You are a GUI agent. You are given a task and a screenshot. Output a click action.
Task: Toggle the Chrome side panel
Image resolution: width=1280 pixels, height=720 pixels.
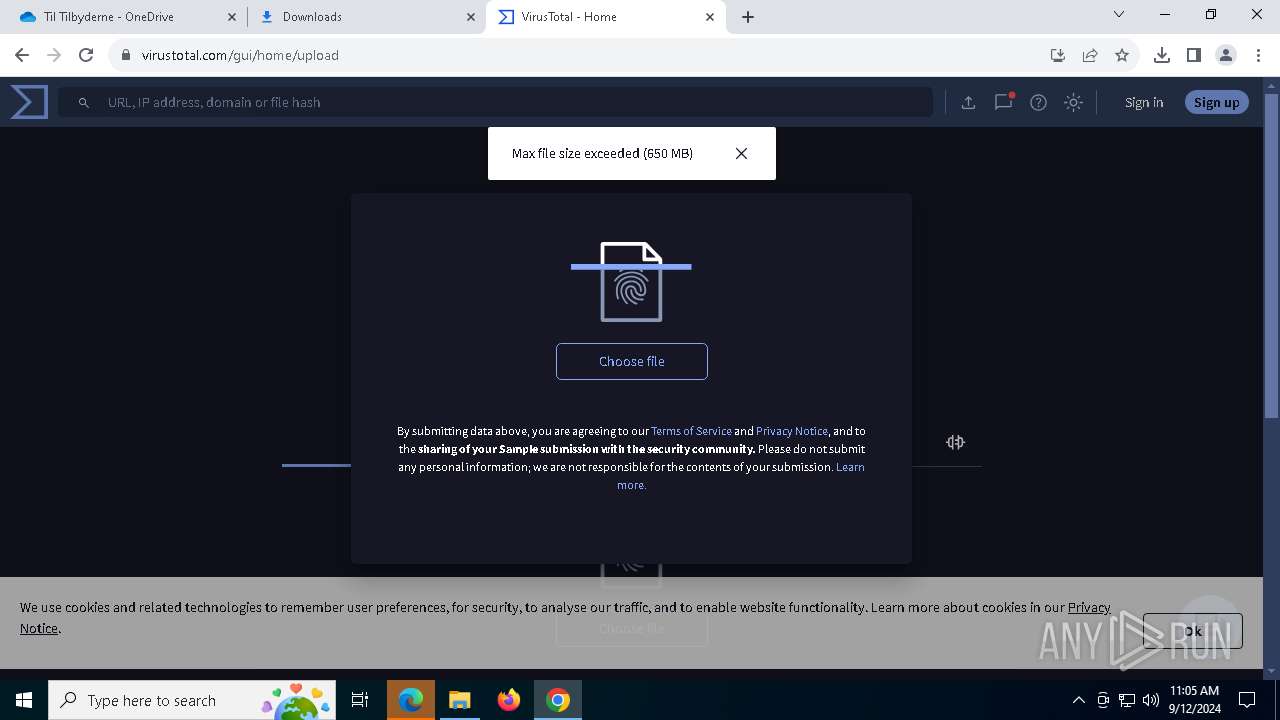coord(1194,55)
